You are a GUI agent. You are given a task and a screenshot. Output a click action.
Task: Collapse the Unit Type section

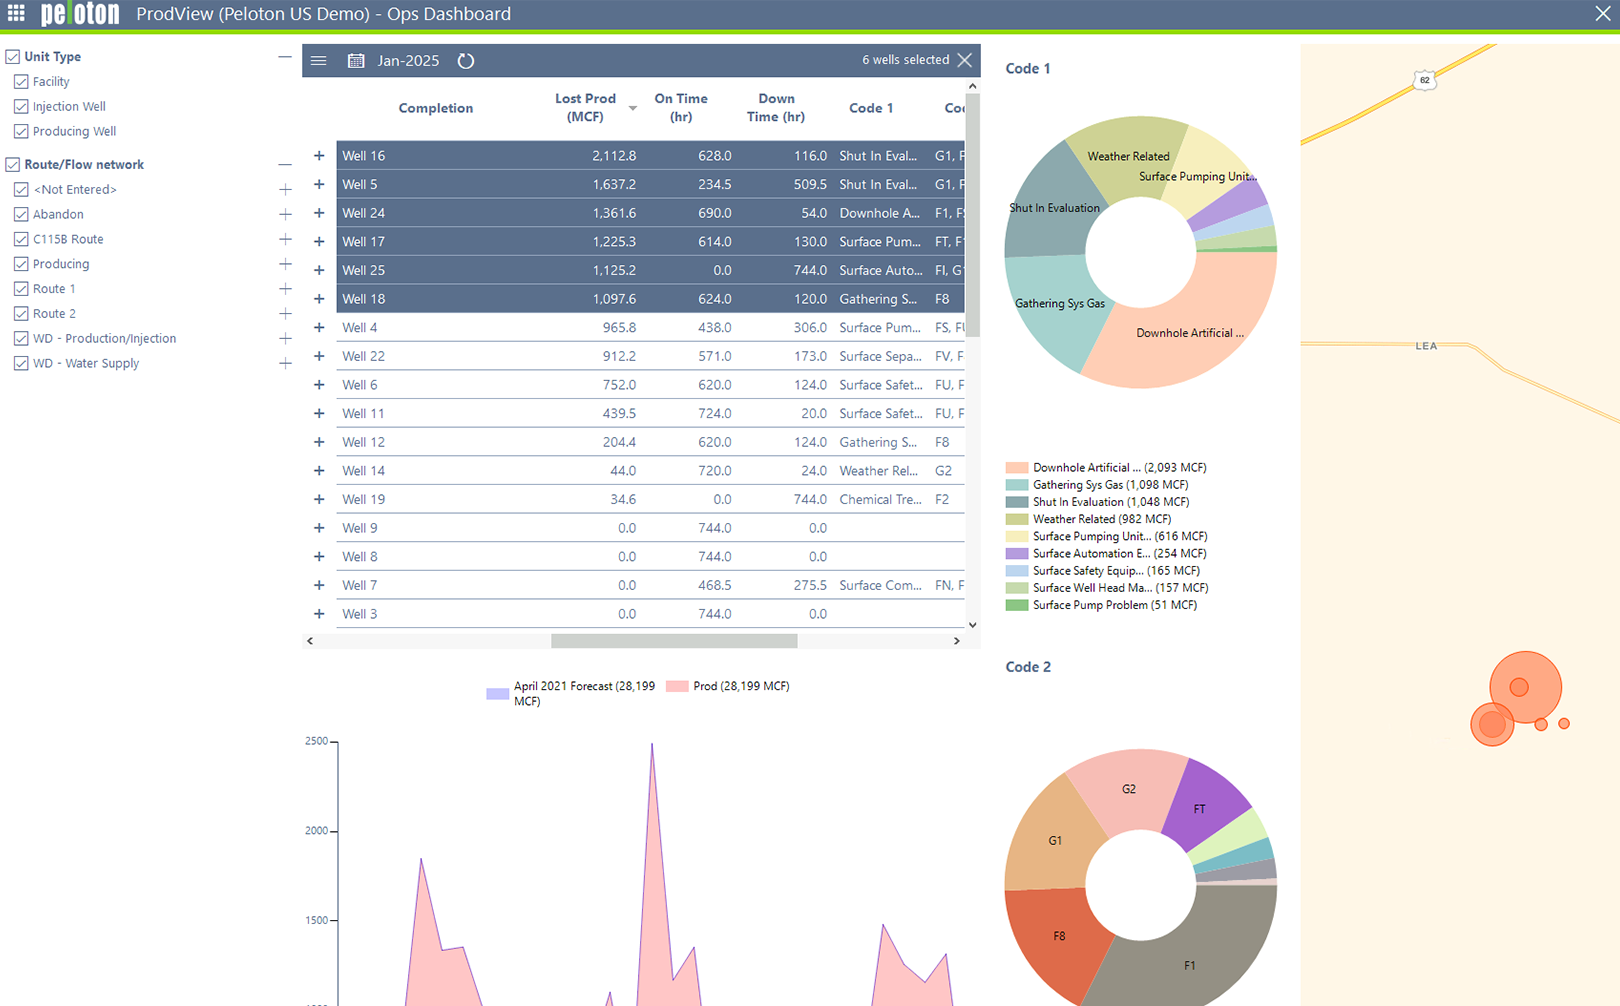point(284,56)
